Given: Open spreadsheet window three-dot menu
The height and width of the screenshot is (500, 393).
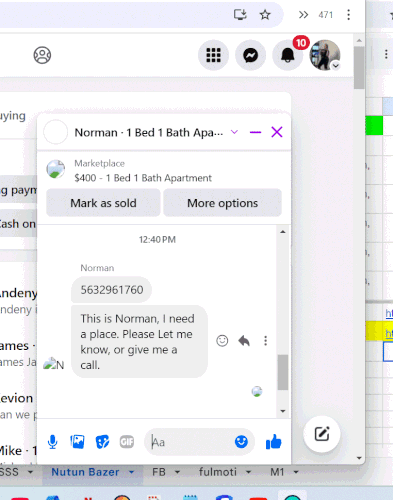Looking at the screenshot, I should [x=386, y=54].
